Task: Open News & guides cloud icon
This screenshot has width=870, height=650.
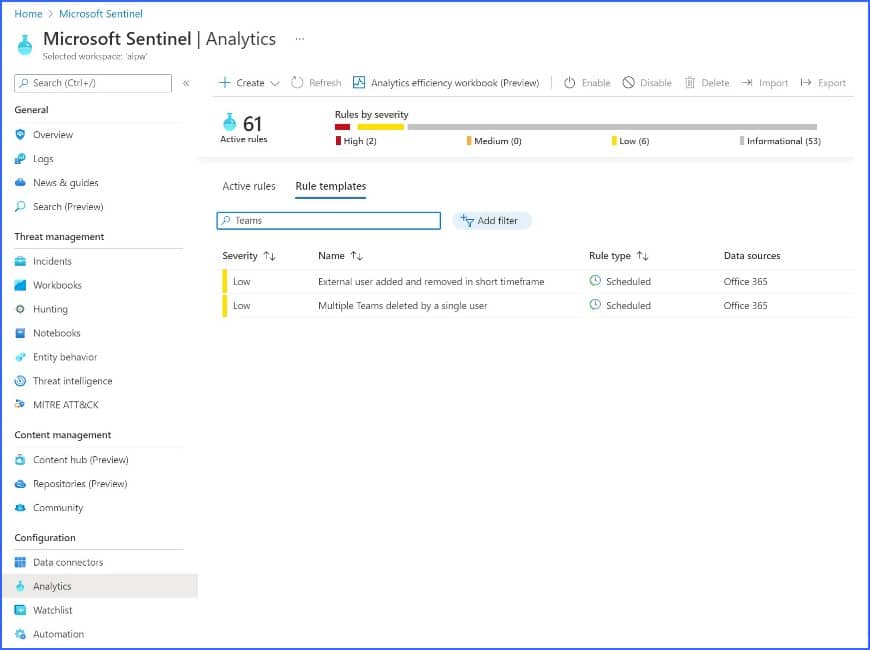Action: 21,183
